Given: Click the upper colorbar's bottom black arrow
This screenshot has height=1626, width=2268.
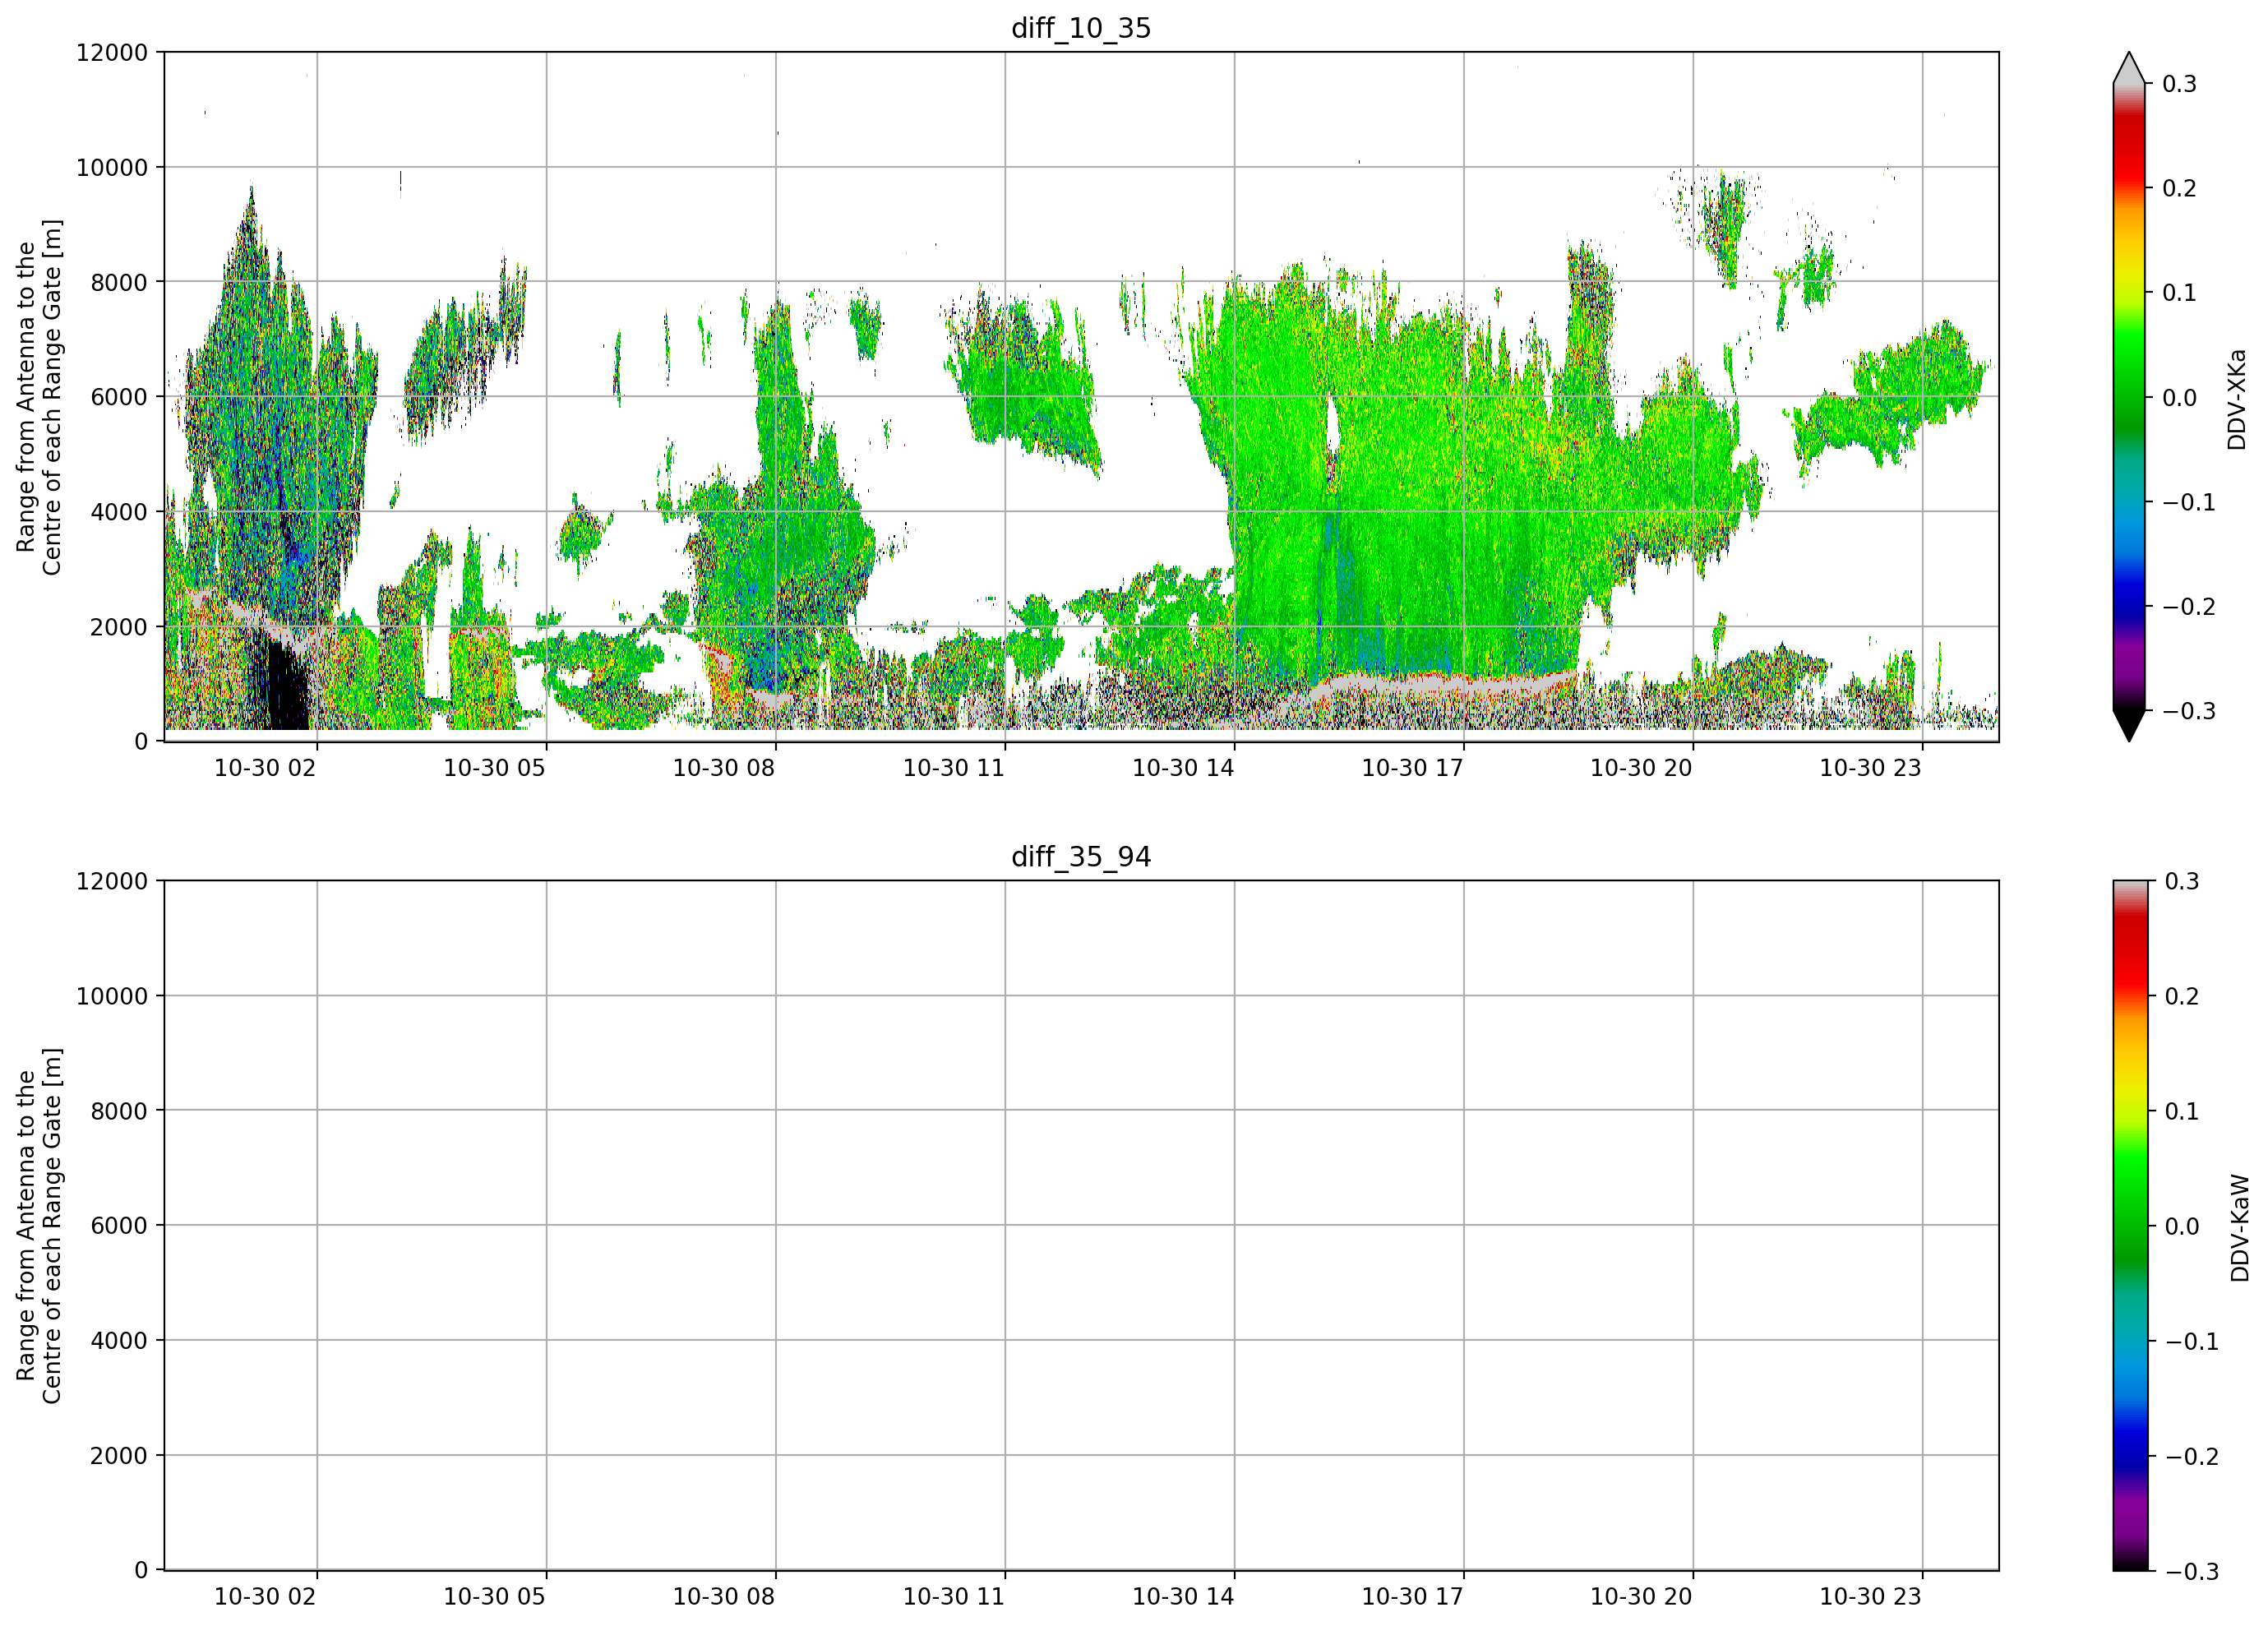Looking at the screenshot, I should [x=2129, y=725].
